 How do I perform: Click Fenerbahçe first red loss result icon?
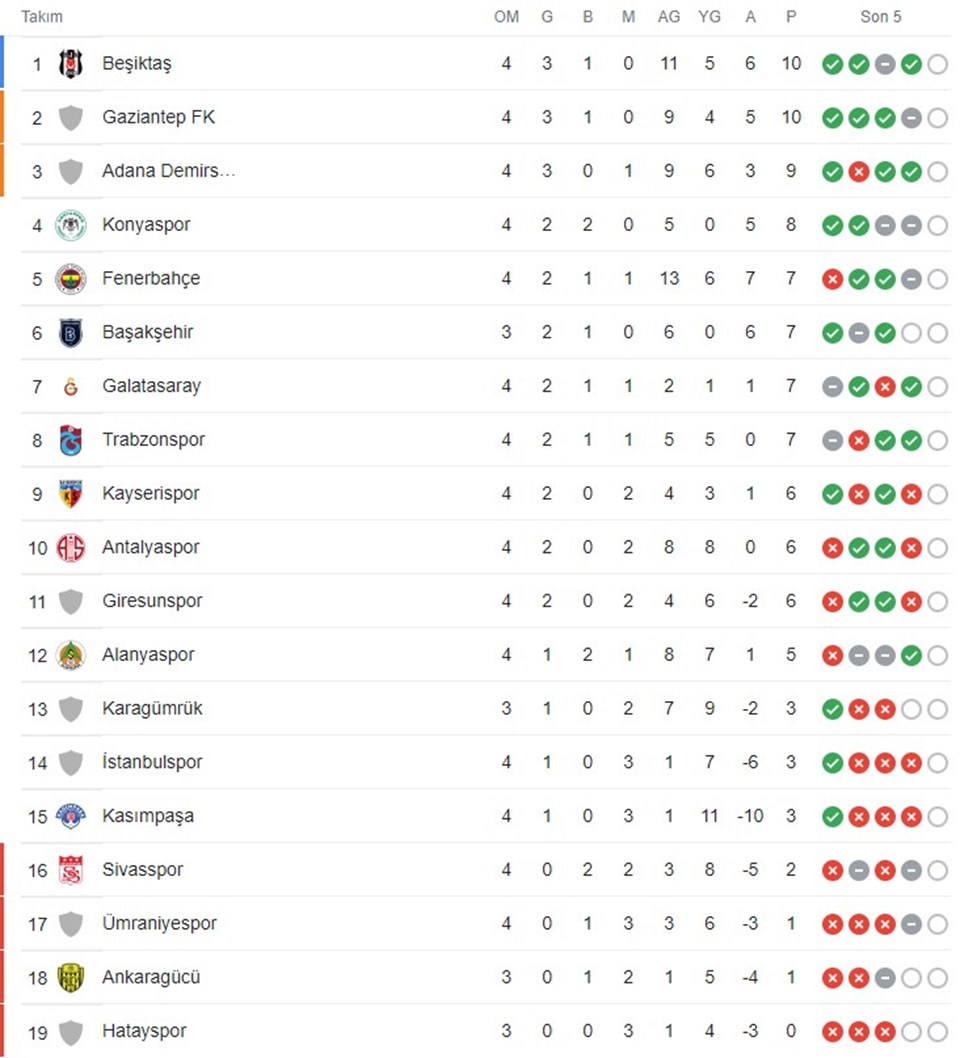click(832, 279)
